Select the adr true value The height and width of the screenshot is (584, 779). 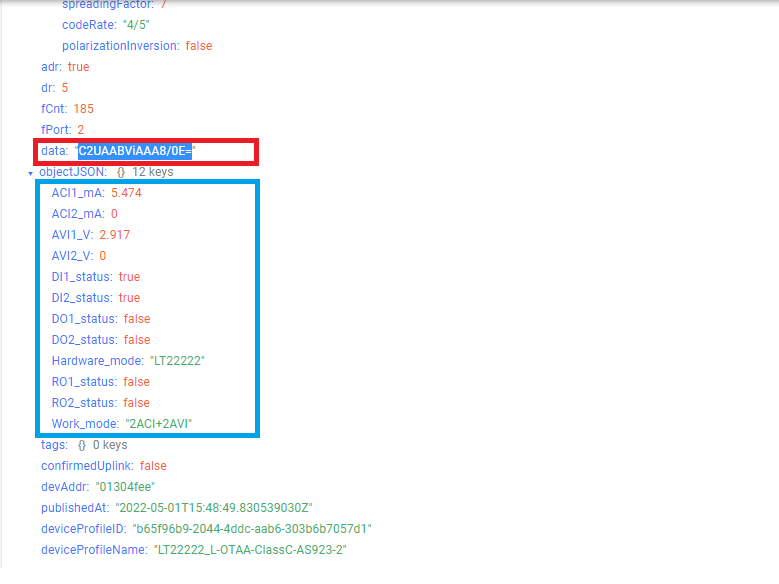tap(78, 67)
